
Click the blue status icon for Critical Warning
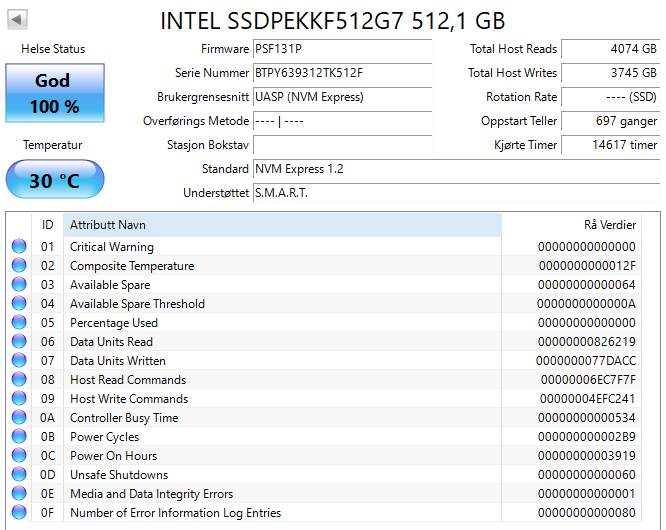19,247
